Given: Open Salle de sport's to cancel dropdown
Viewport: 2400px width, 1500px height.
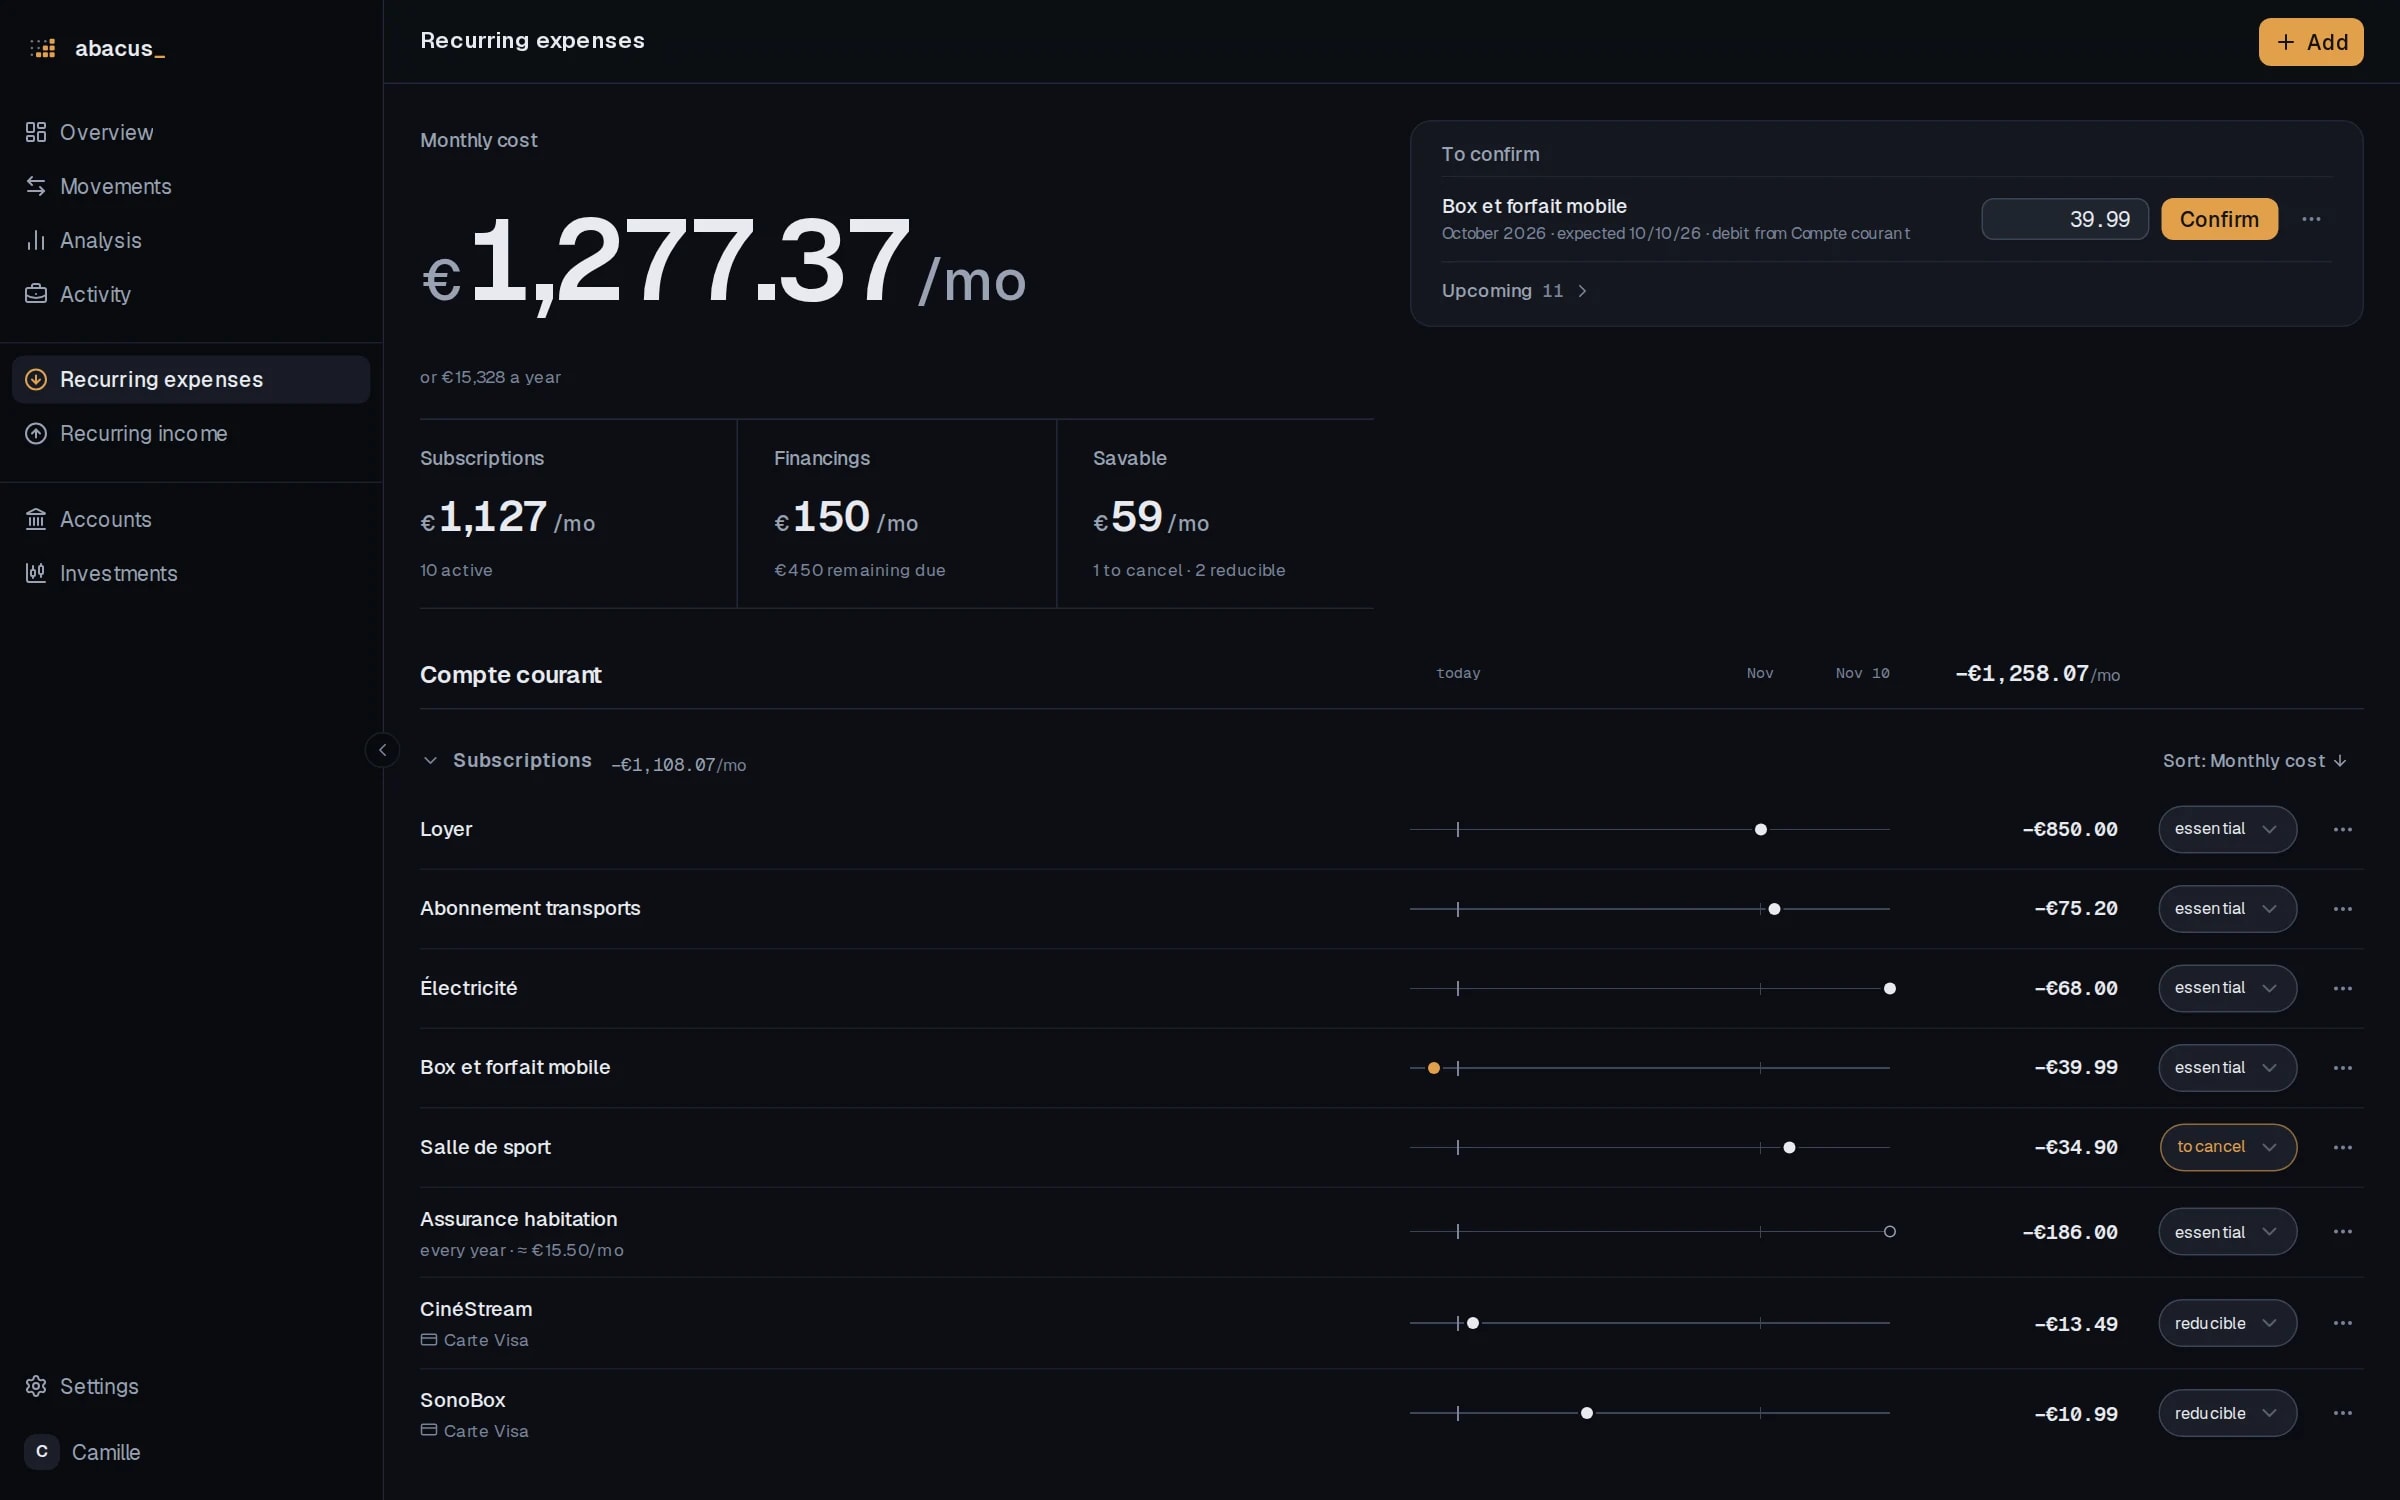Looking at the screenshot, I should pyautogui.click(x=2227, y=1147).
